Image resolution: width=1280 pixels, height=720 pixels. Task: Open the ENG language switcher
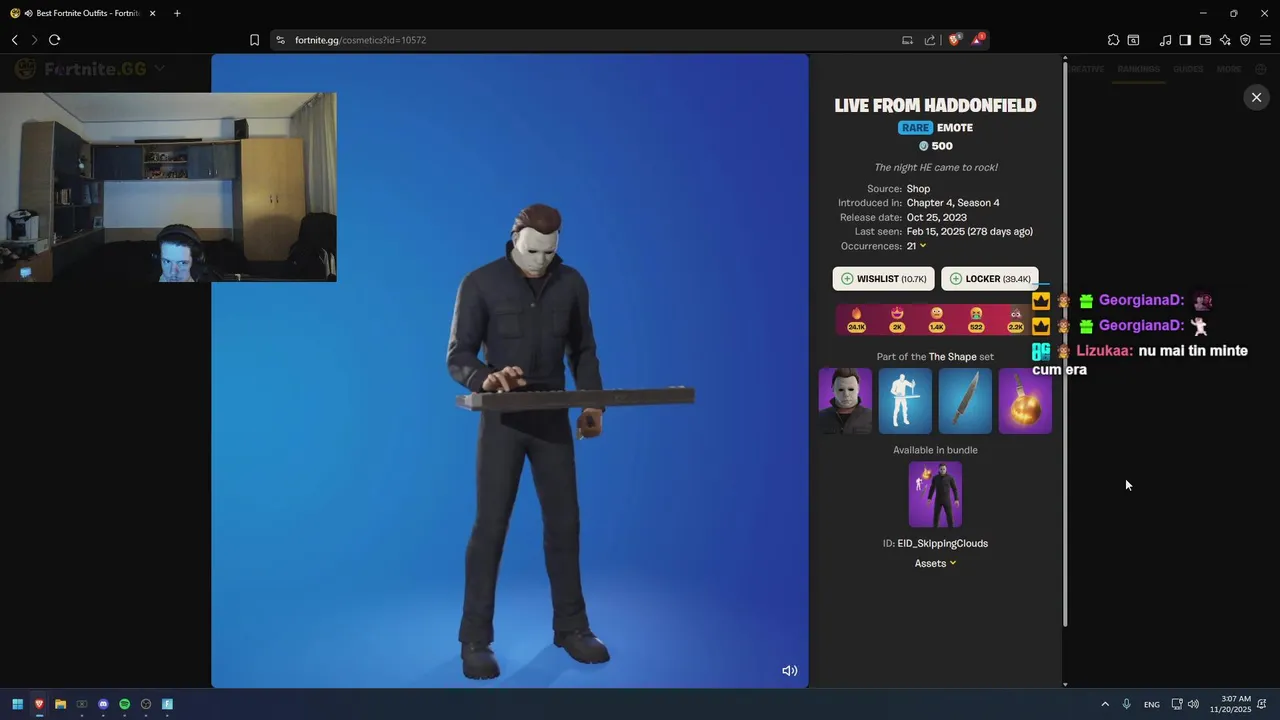coord(1152,704)
